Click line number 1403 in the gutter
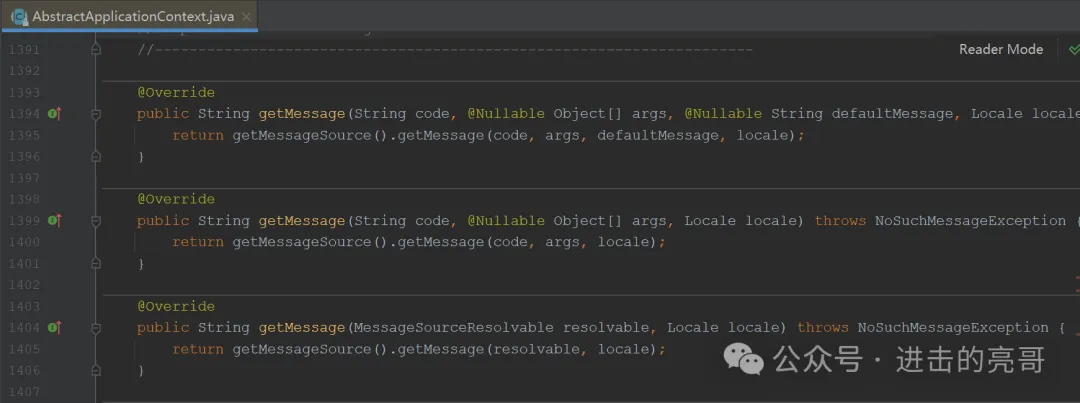The width and height of the screenshot is (1080, 403). pyautogui.click(x=23, y=306)
